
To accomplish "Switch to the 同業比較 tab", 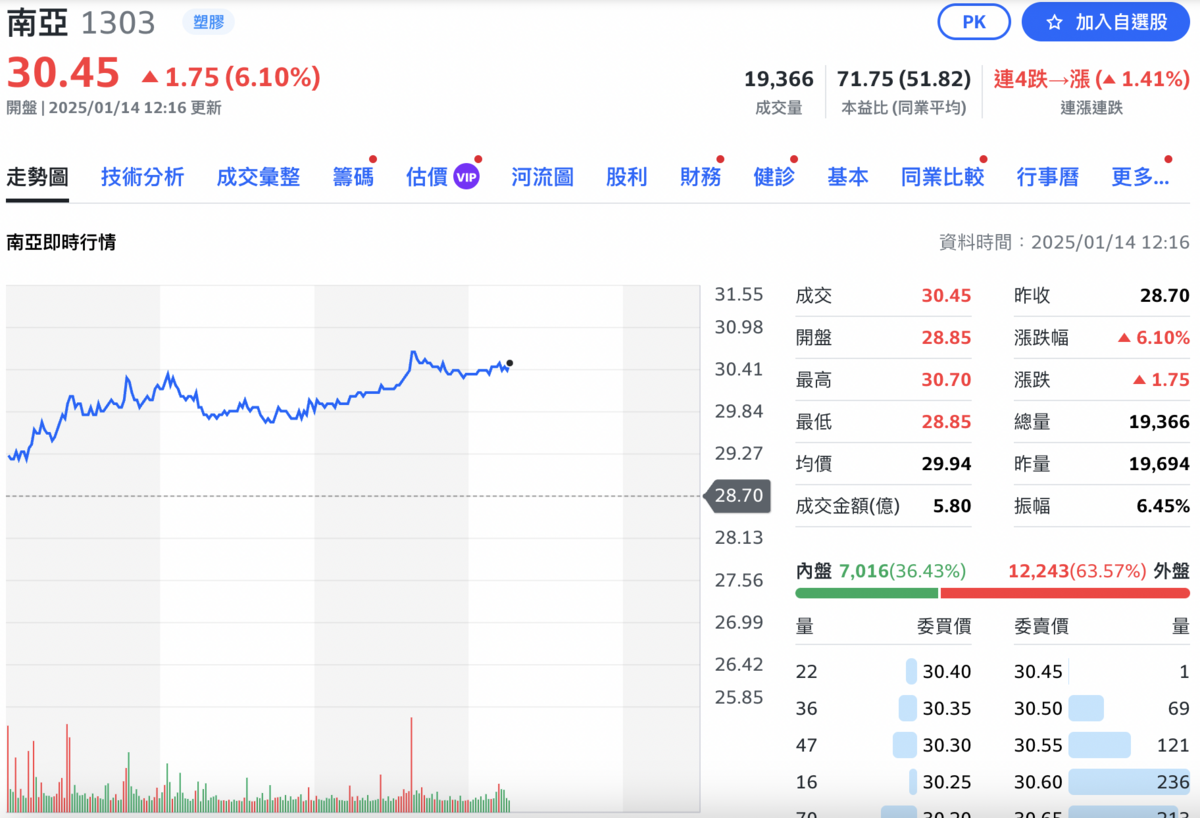I will (x=942, y=178).
